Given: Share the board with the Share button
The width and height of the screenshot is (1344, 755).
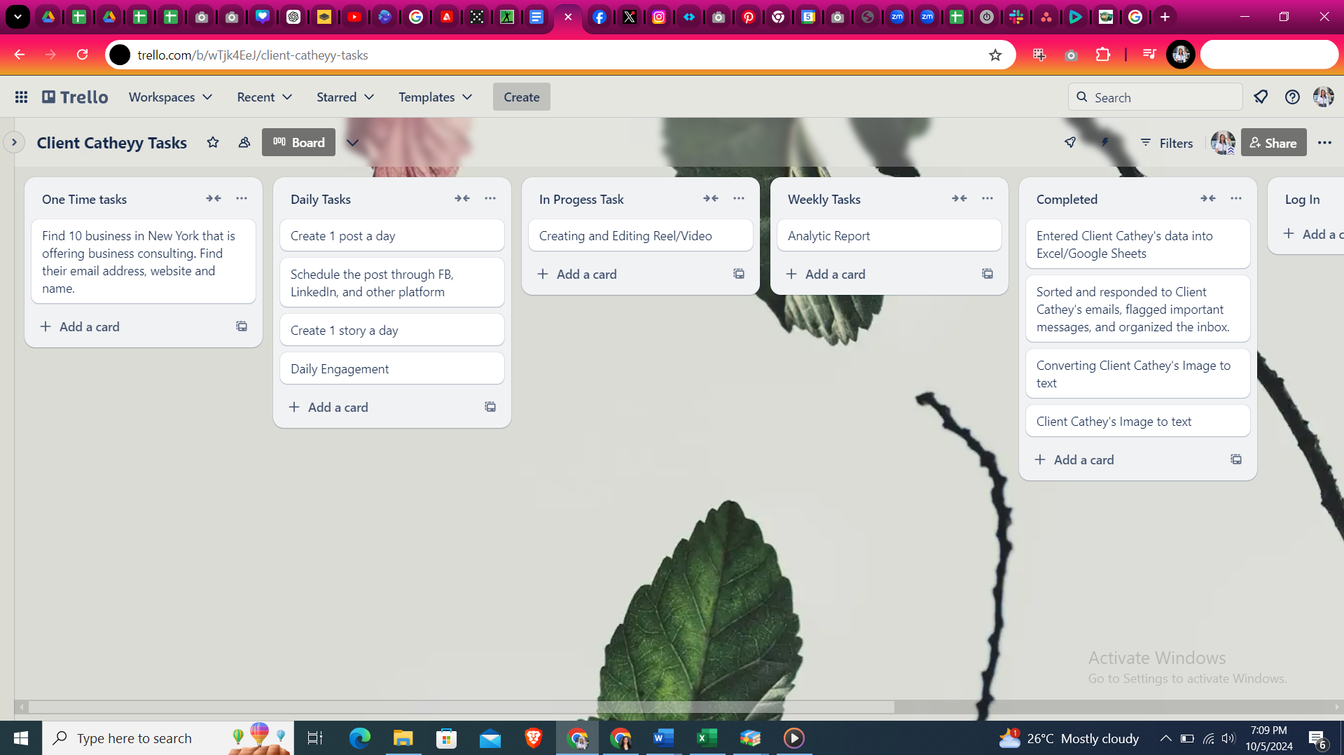Looking at the screenshot, I should tap(1273, 143).
